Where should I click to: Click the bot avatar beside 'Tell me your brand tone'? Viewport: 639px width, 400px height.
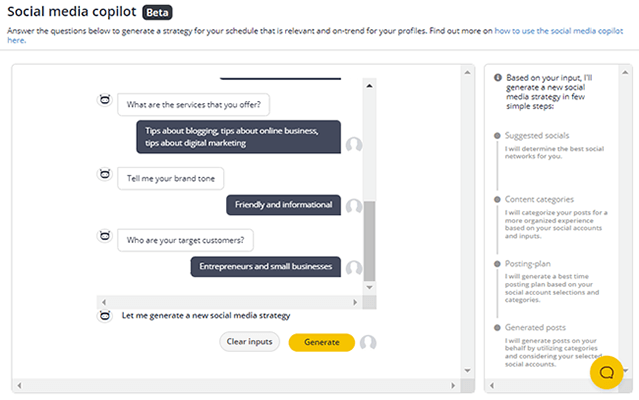click(x=105, y=174)
